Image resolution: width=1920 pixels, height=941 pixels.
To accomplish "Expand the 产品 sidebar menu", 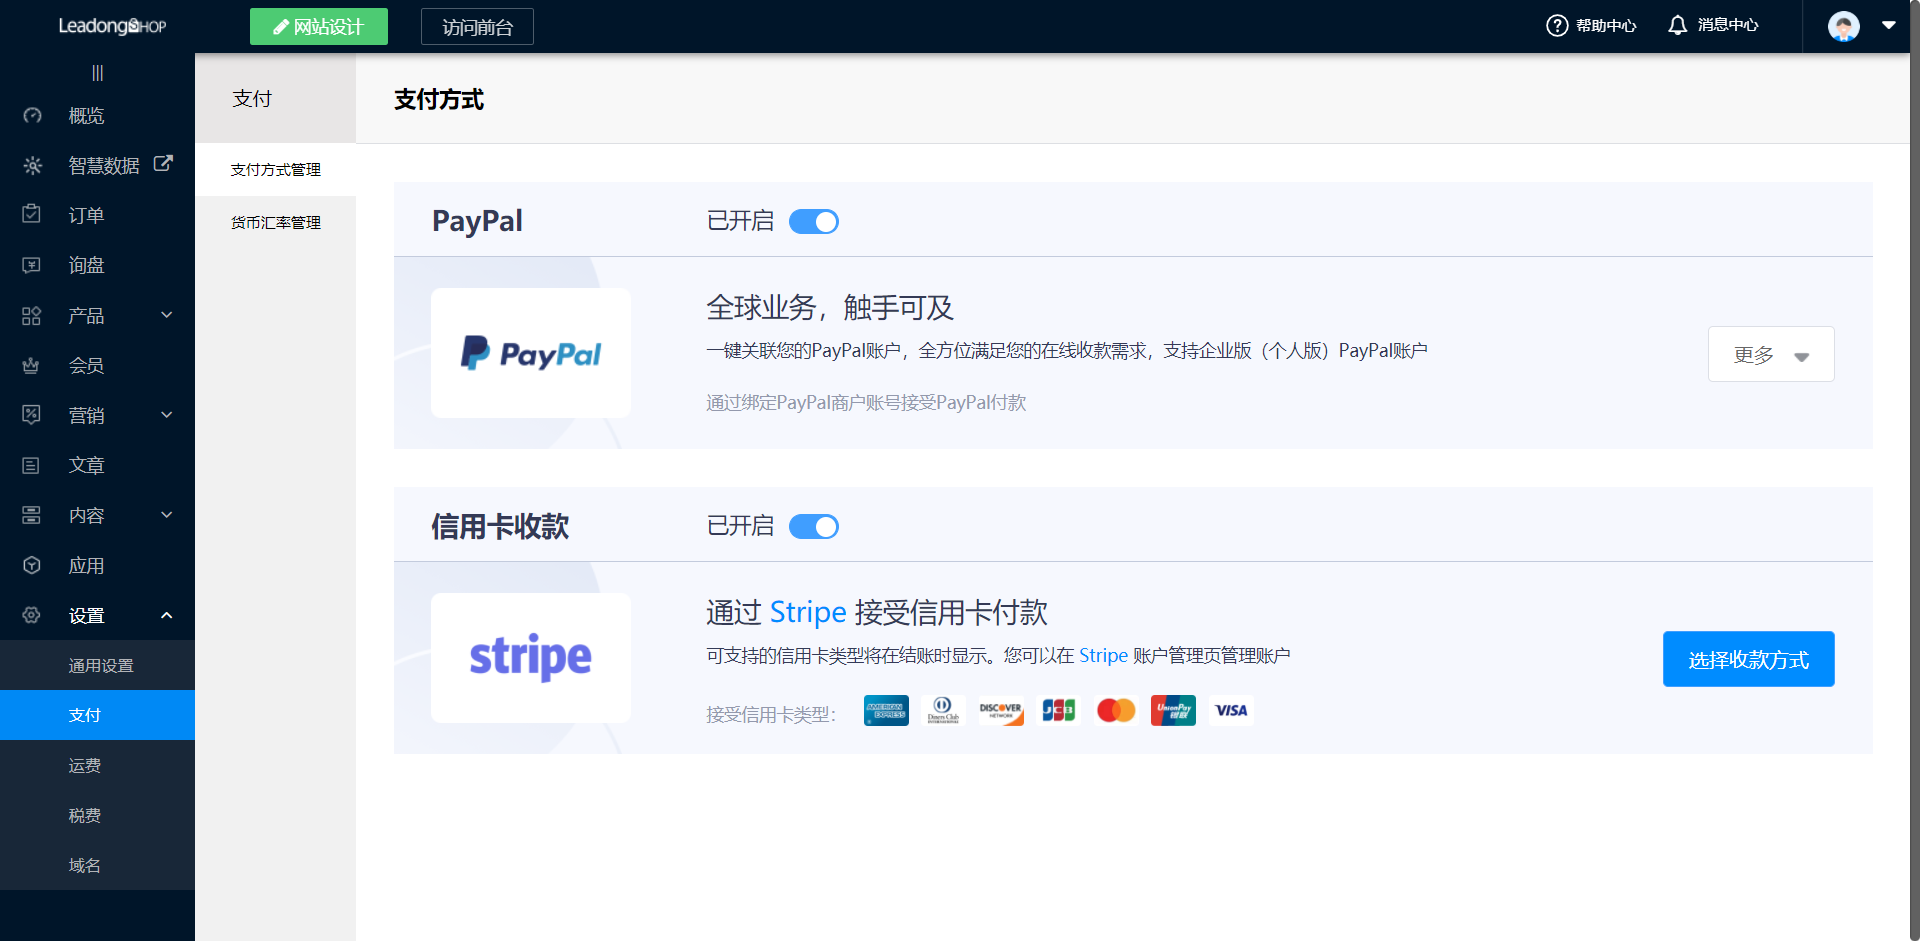I will pyautogui.click(x=166, y=314).
